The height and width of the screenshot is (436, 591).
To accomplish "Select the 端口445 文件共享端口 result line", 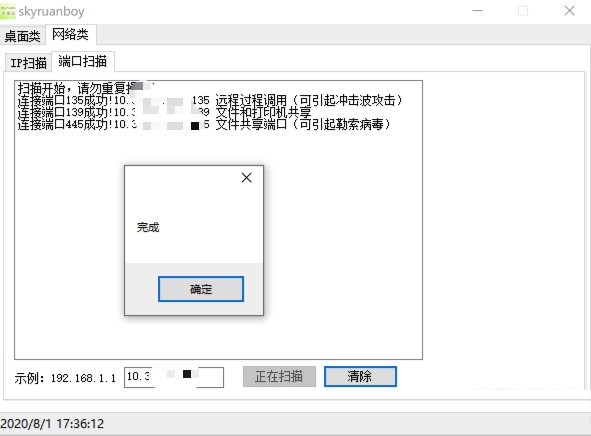I will [x=204, y=124].
